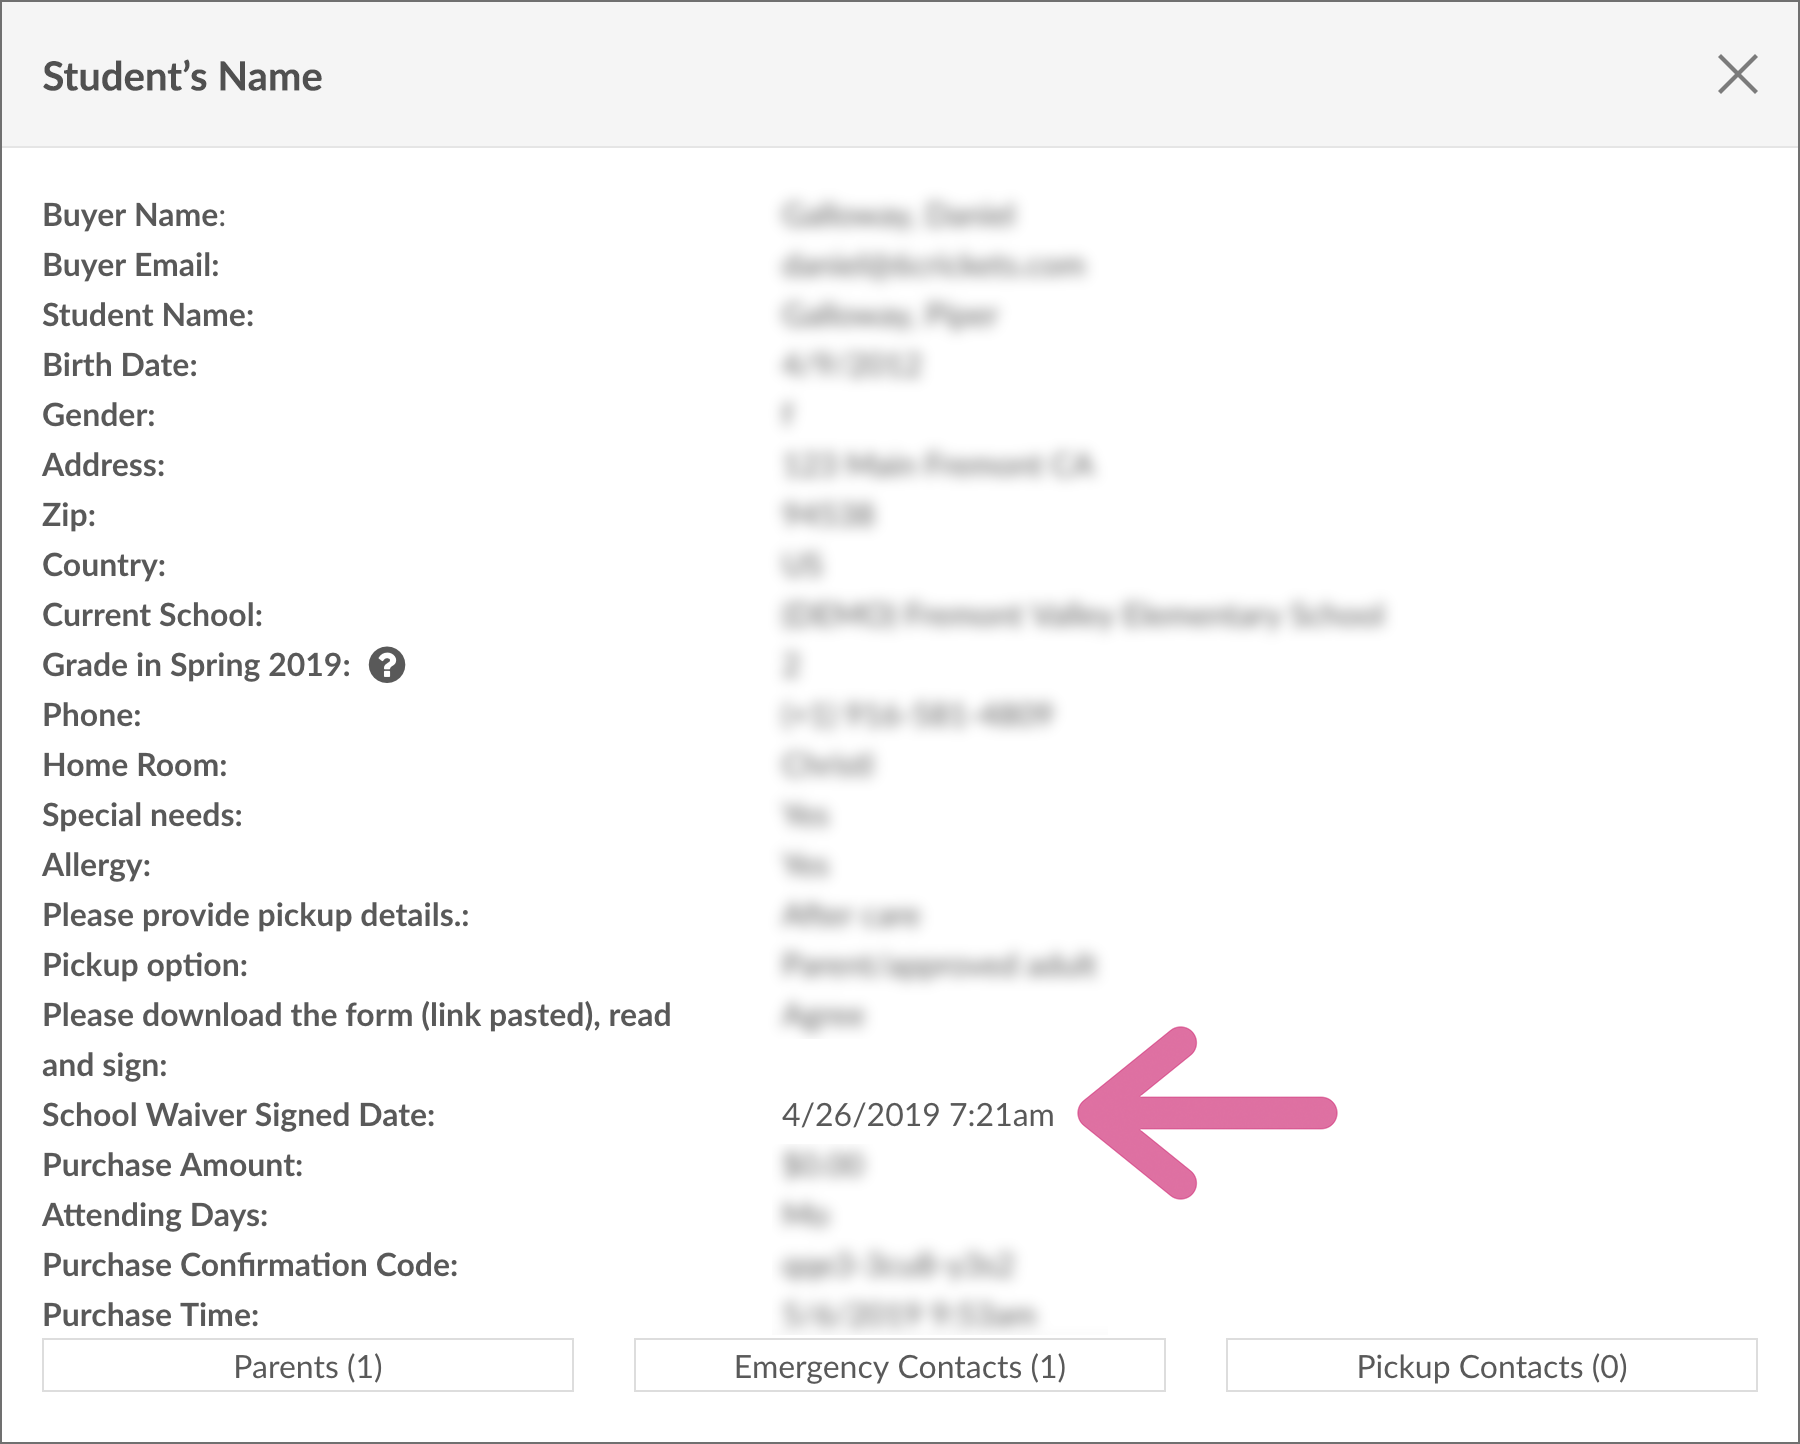
Task: Click the Birth Date field label
Action: click(119, 365)
